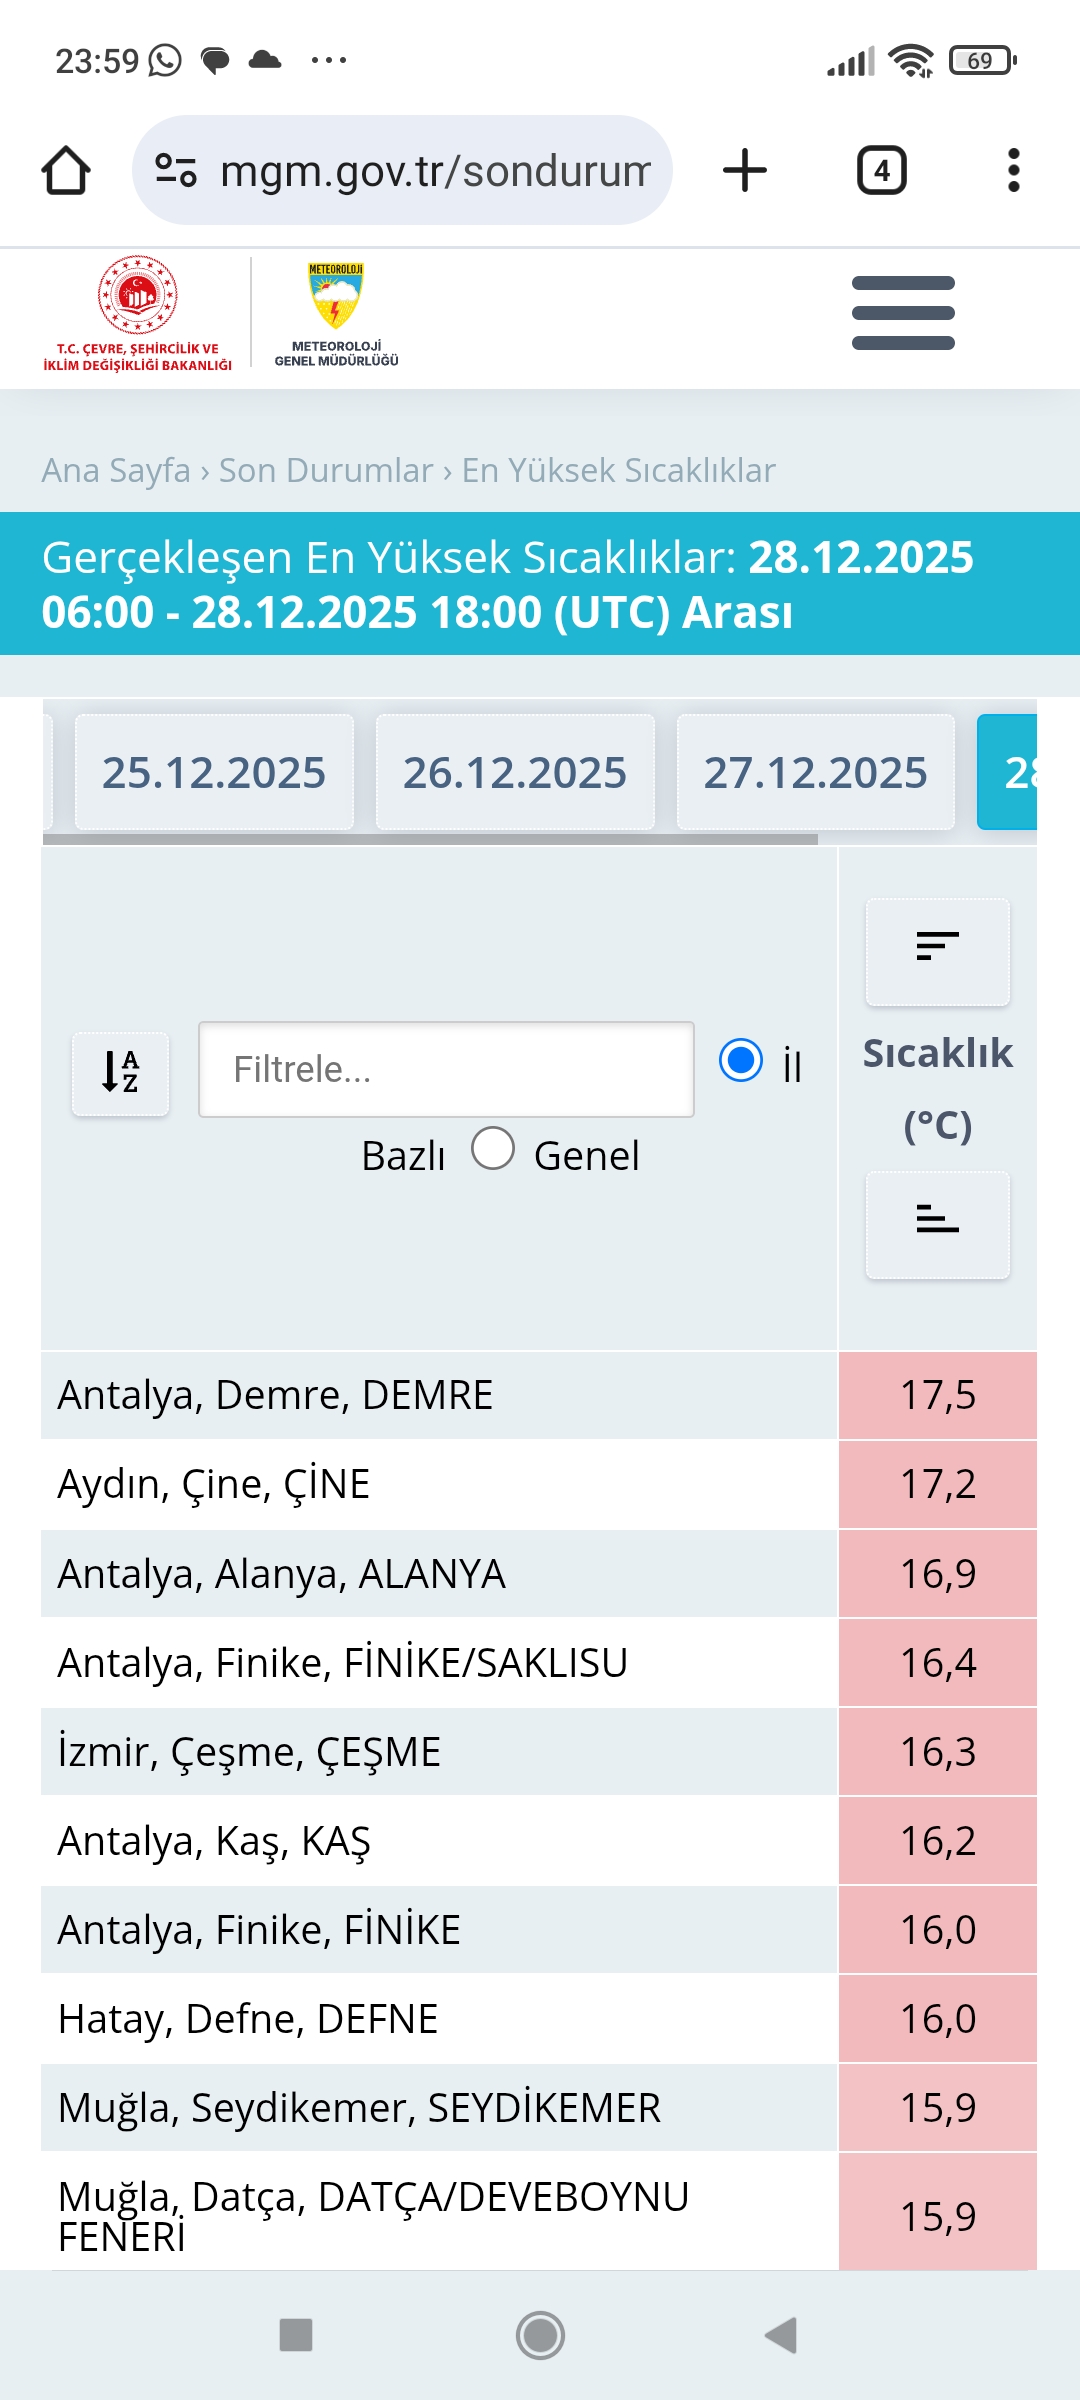This screenshot has width=1080, height=2400.
Task: Open browser three-dot overflow menu
Action: (1014, 170)
